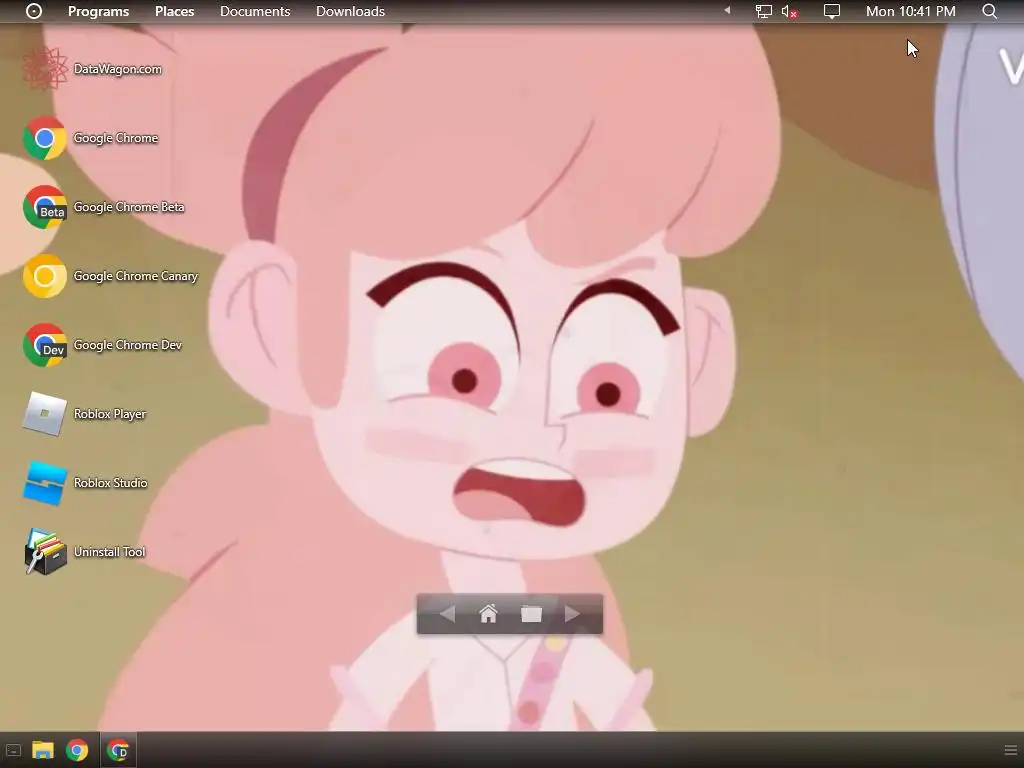This screenshot has height=768, width=1024.
Task: Click the circular system logo in top bar
Action: point(34,11)
